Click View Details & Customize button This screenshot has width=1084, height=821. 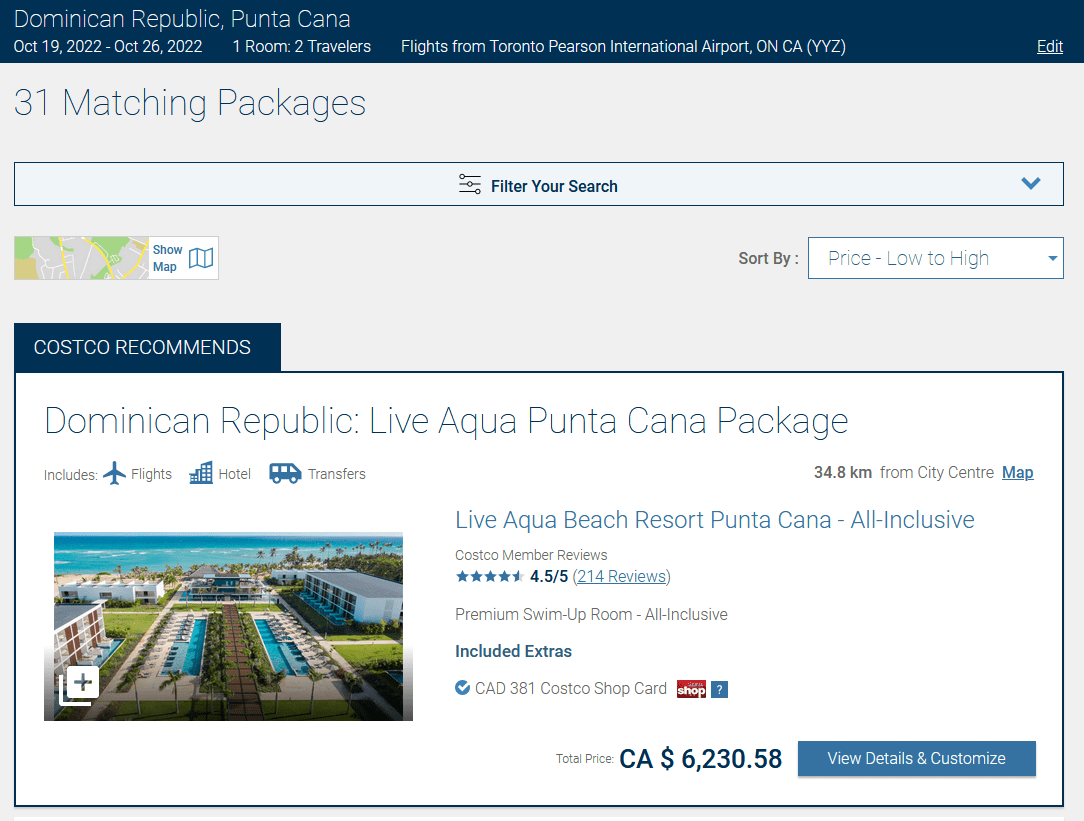tap(917, 758)
